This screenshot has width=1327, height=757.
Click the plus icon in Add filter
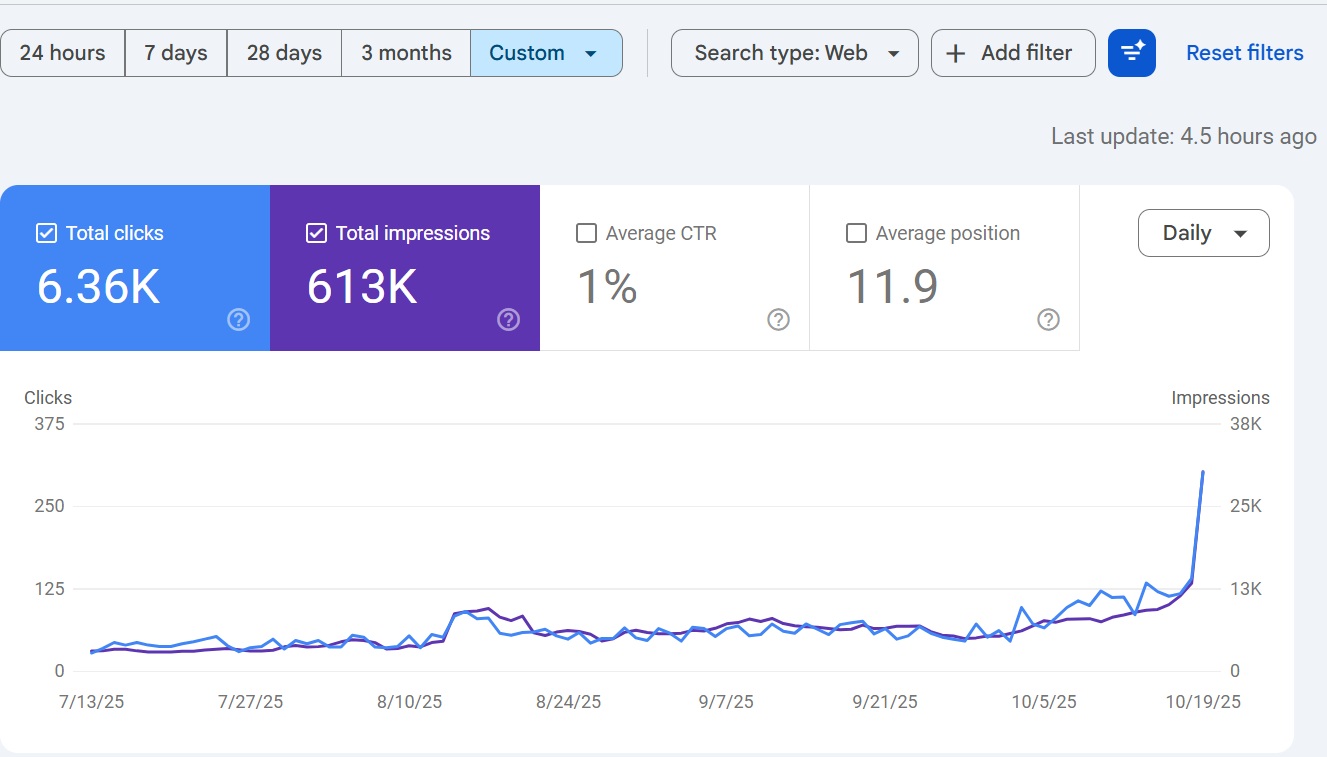coord(956,54)
